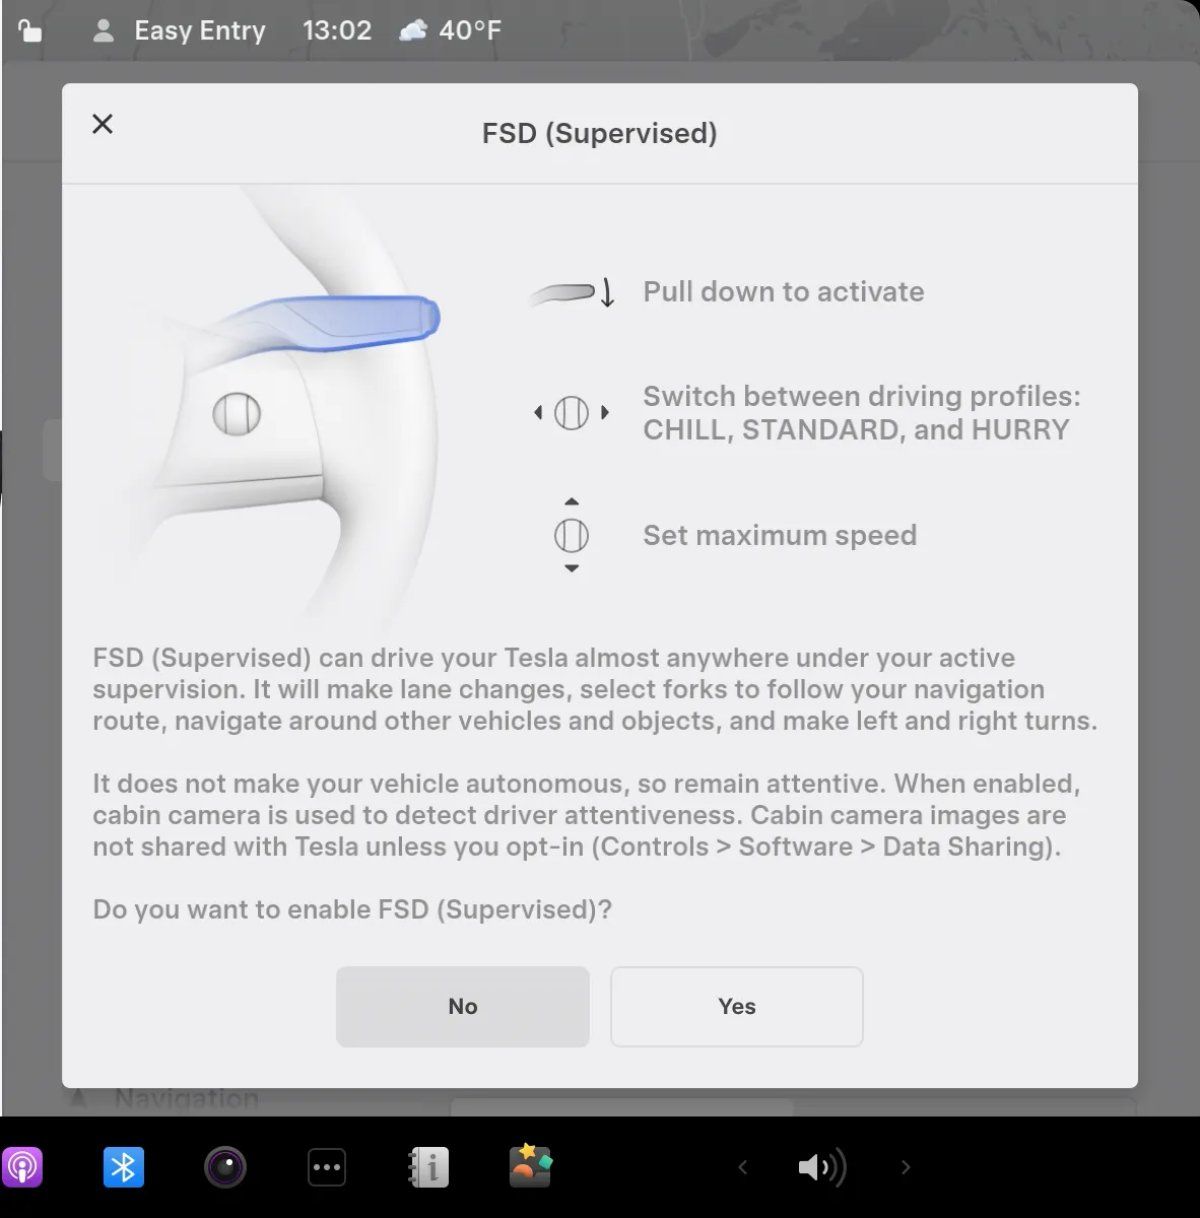This screenshot has width=1200, height=1218.
Task: Tap the 13:02 clock display
Action: [x=337, y=31]
